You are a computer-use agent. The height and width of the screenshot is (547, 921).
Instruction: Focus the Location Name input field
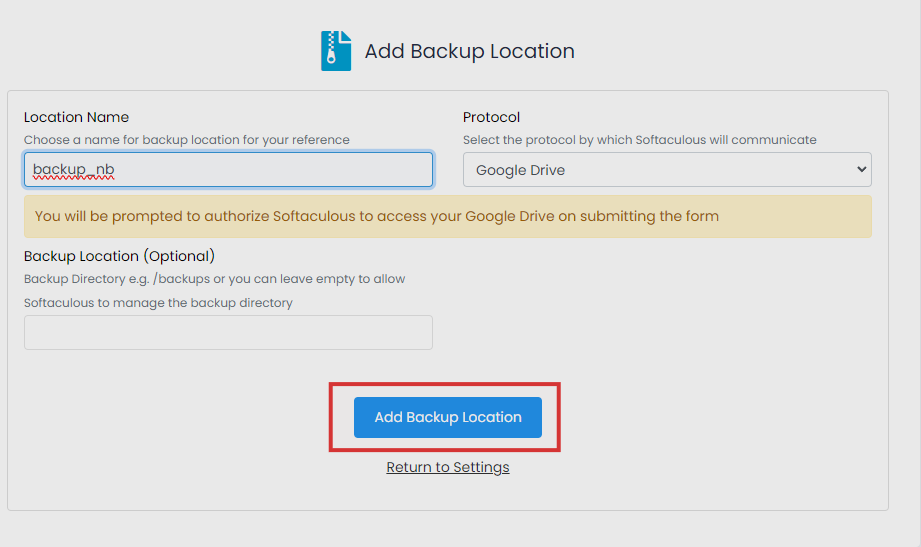point(228,170)
